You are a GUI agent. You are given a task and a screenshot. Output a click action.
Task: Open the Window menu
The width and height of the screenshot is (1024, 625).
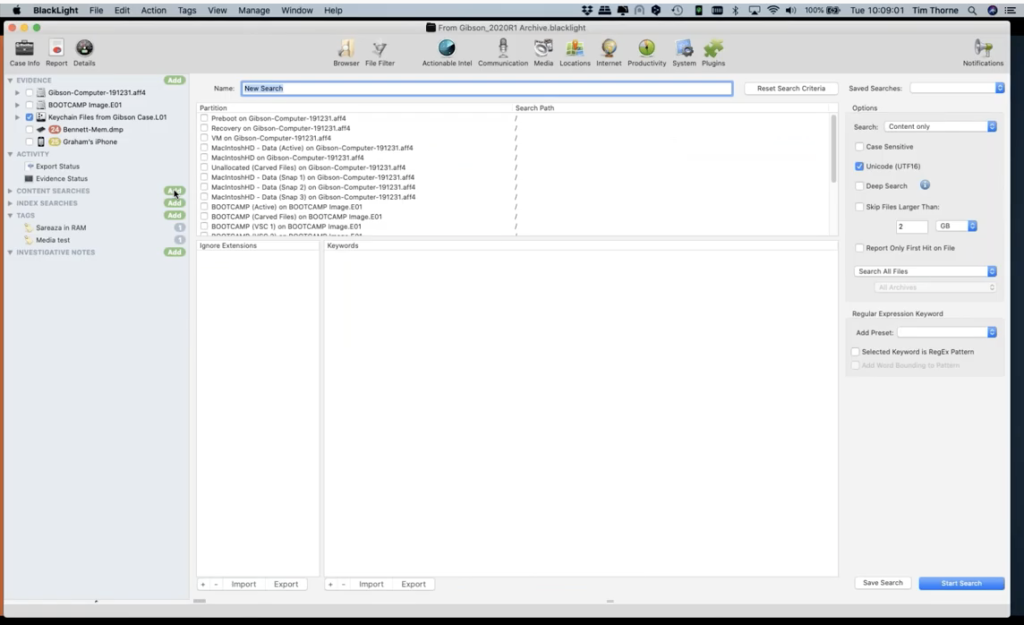(x=297, y=10)
